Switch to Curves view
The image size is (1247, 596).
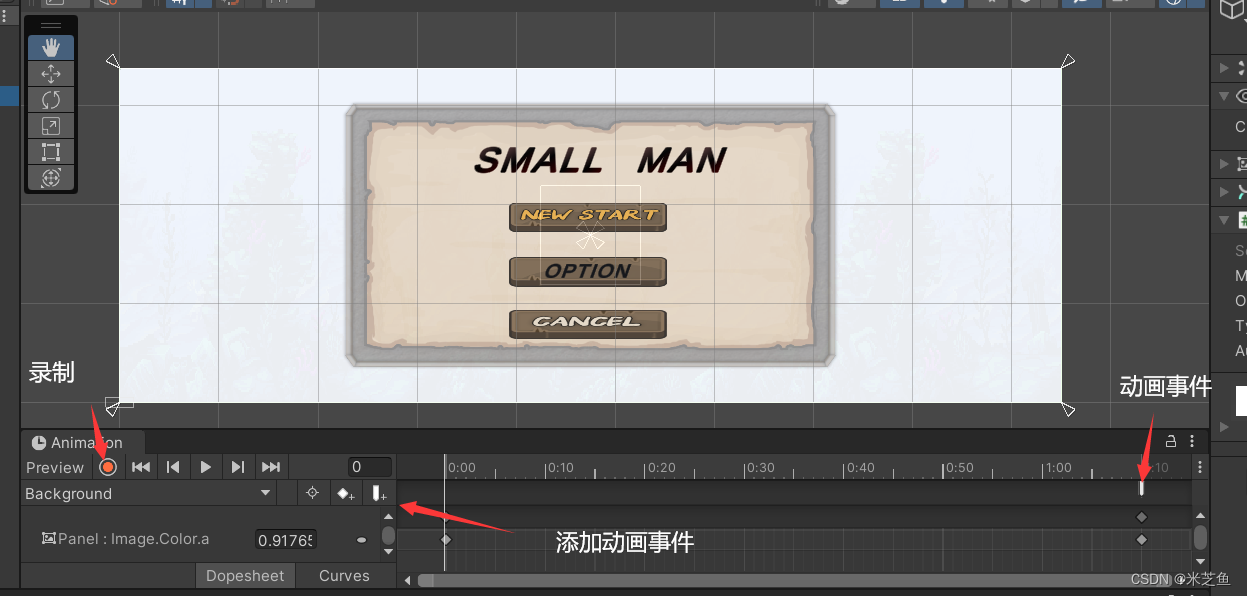pos(344,576)
